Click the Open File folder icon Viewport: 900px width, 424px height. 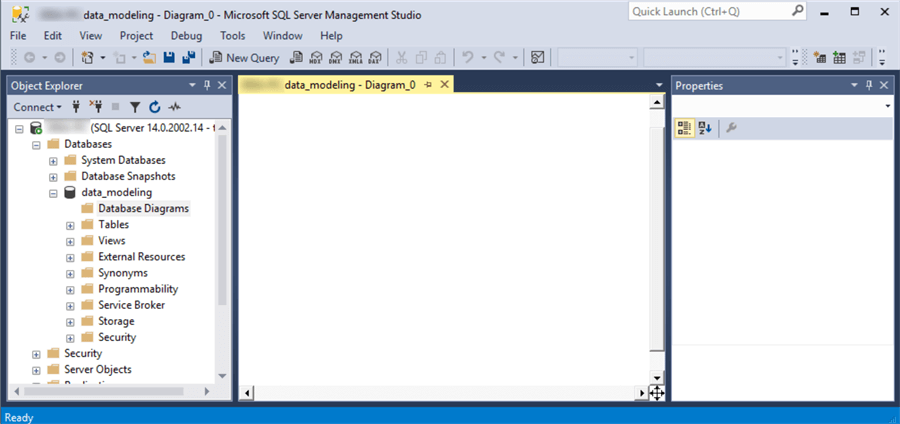click(x=149, y=57)
